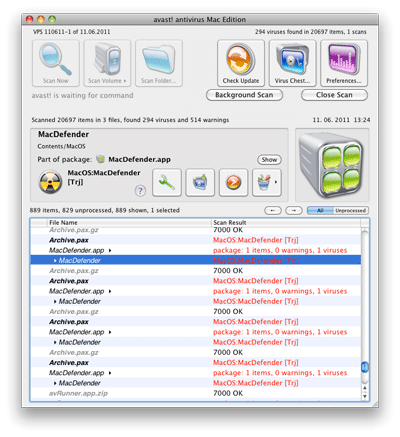Select the highlighted MacDefender file row

pyautogui.click(x=196, y=260)
